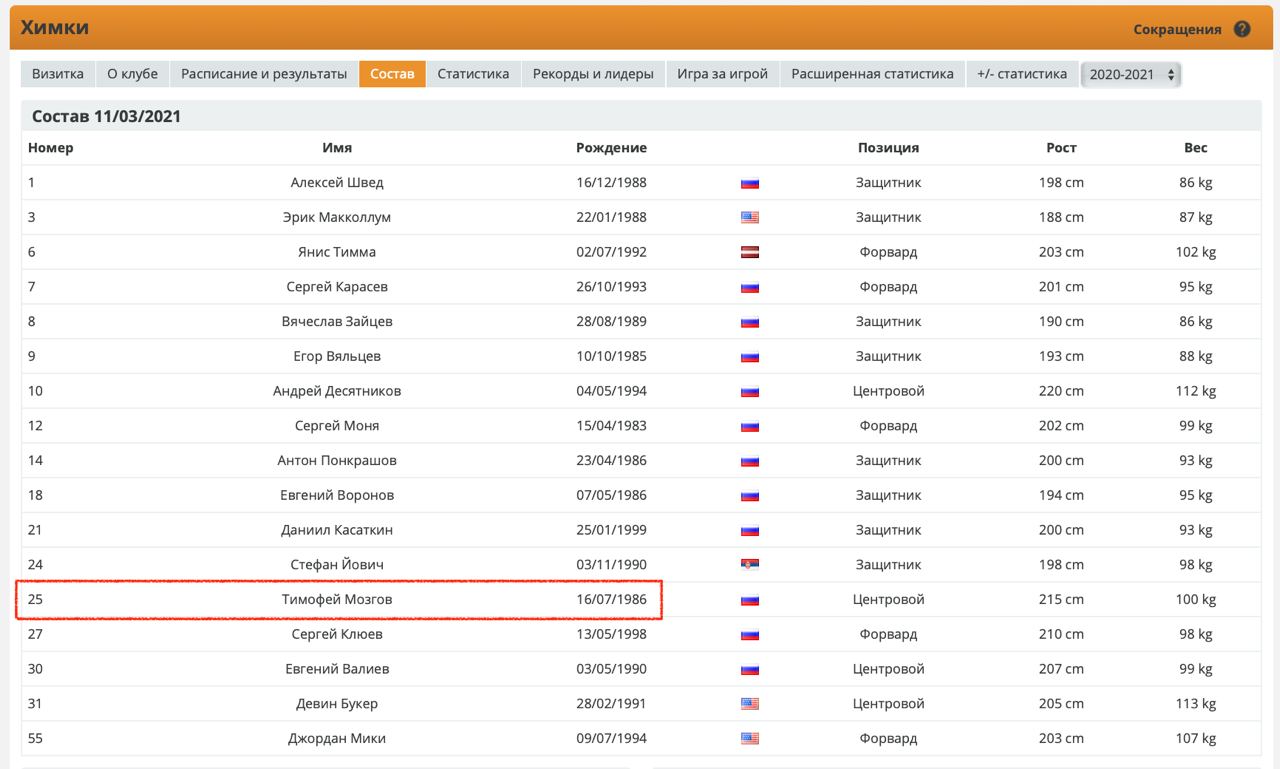Screen dimensions: 1280x769
Task: Click the US flag in Эрик Макколлум row
Action: coord(750,218)
